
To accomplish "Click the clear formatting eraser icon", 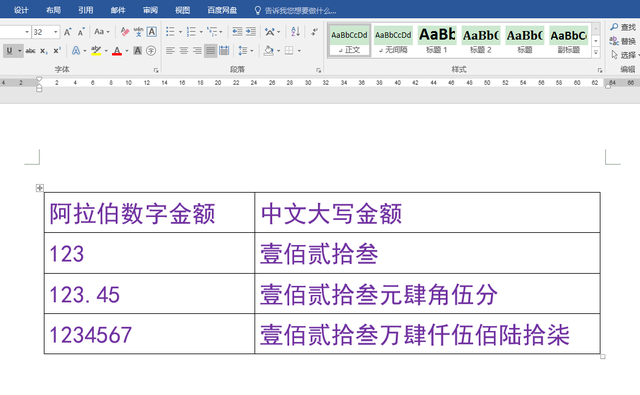I will point(125,32).
